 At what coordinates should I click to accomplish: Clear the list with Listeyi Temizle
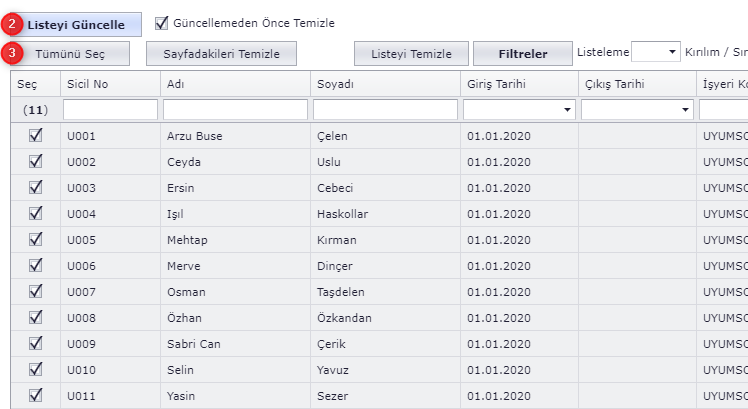click(411, 53)
